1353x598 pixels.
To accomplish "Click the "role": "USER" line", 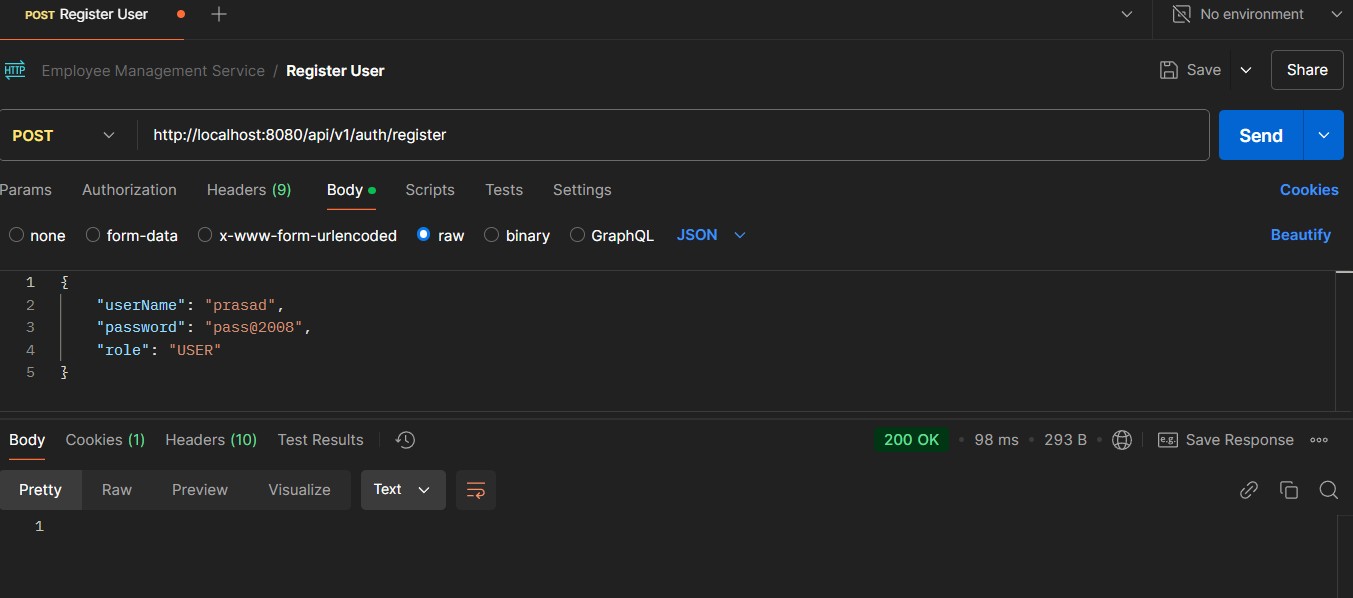I will tap(158, 350).
